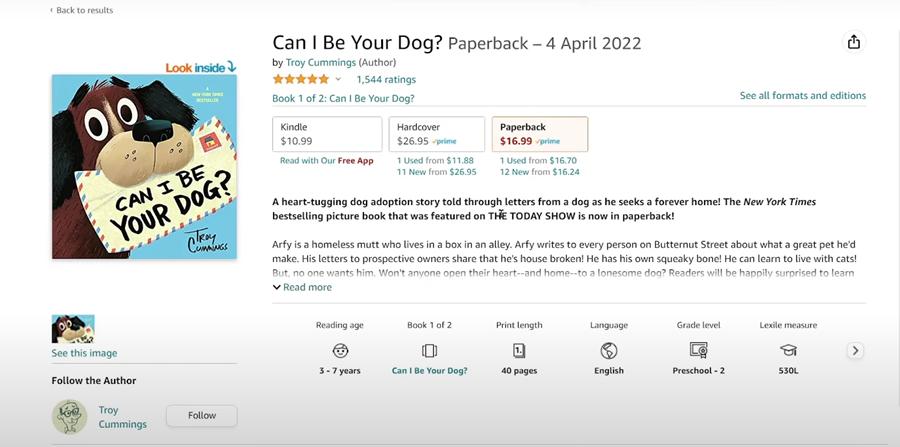Select the small cover thumbnail image
Viewport: 900px width, 447px height.
click(x=73, y=329)
